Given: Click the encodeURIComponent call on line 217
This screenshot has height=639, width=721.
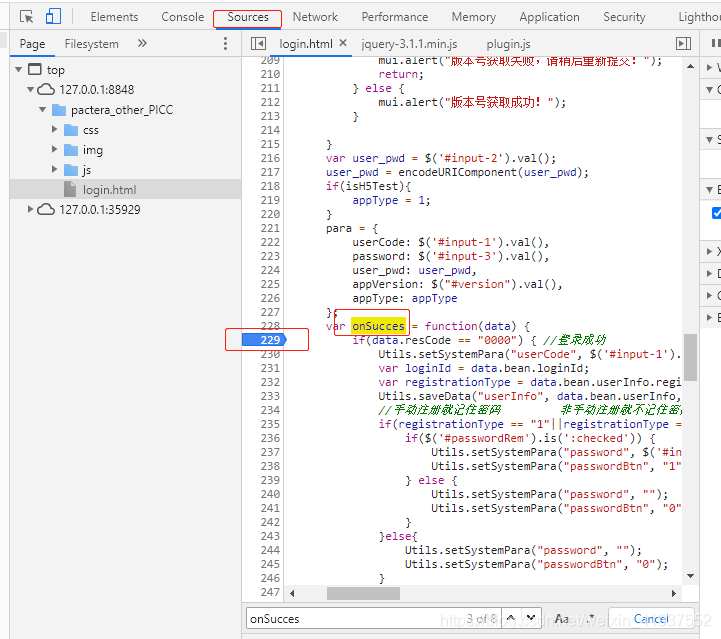Looking at the screenshot, I should coord(457,172).
